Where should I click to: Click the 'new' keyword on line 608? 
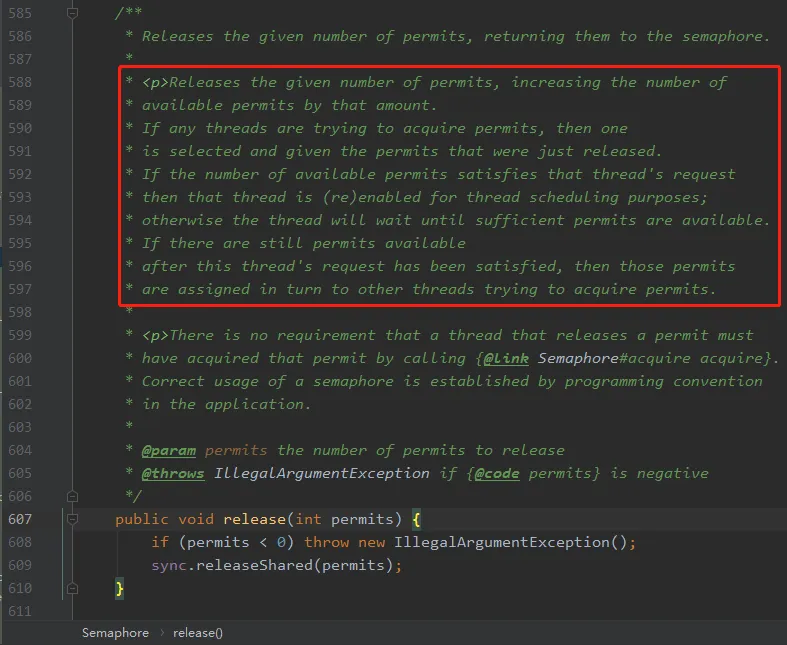coord(371,542)
